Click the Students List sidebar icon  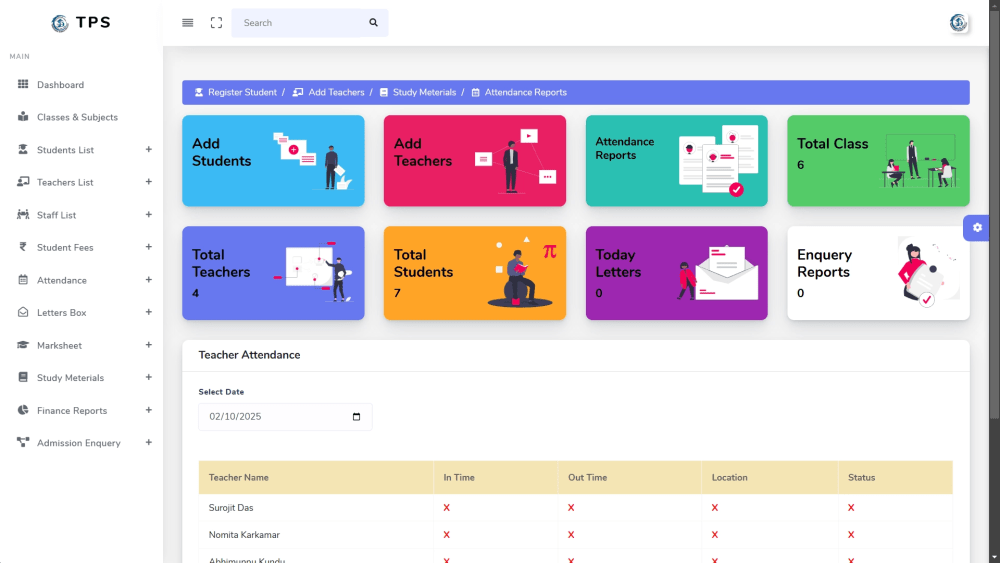click(x=23, y=149)
